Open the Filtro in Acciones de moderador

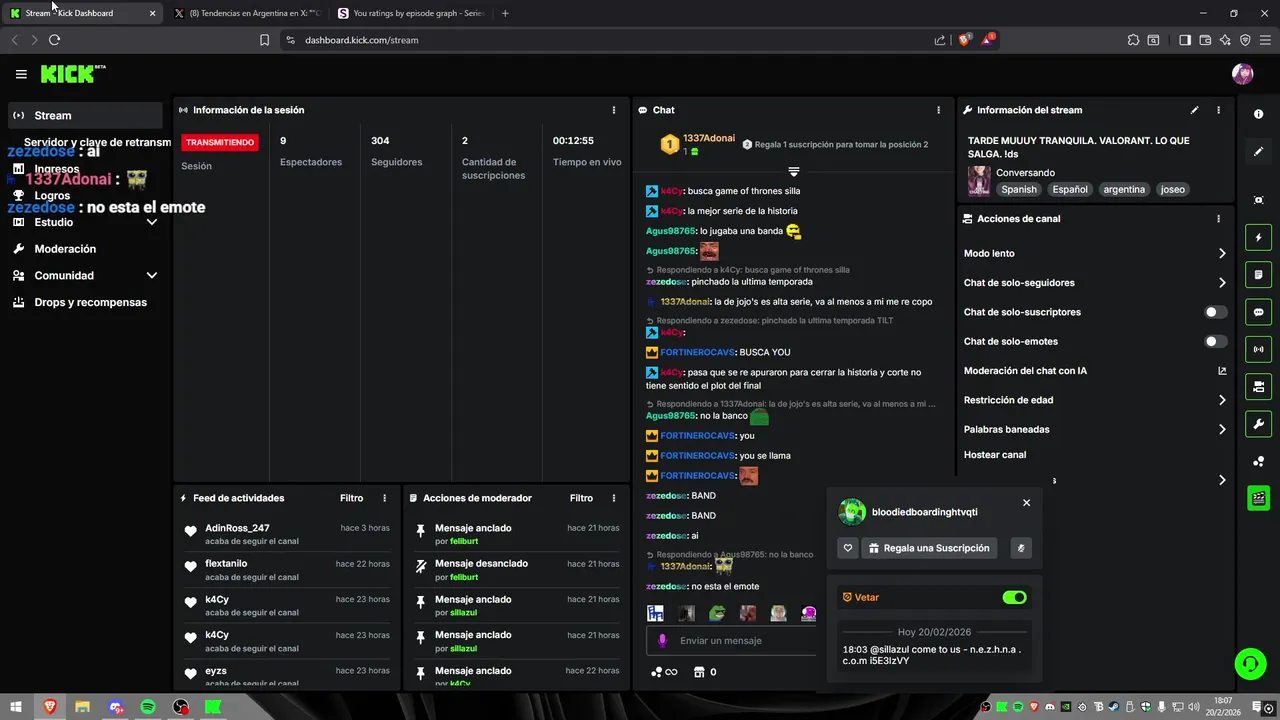click(x=581, y=498)
